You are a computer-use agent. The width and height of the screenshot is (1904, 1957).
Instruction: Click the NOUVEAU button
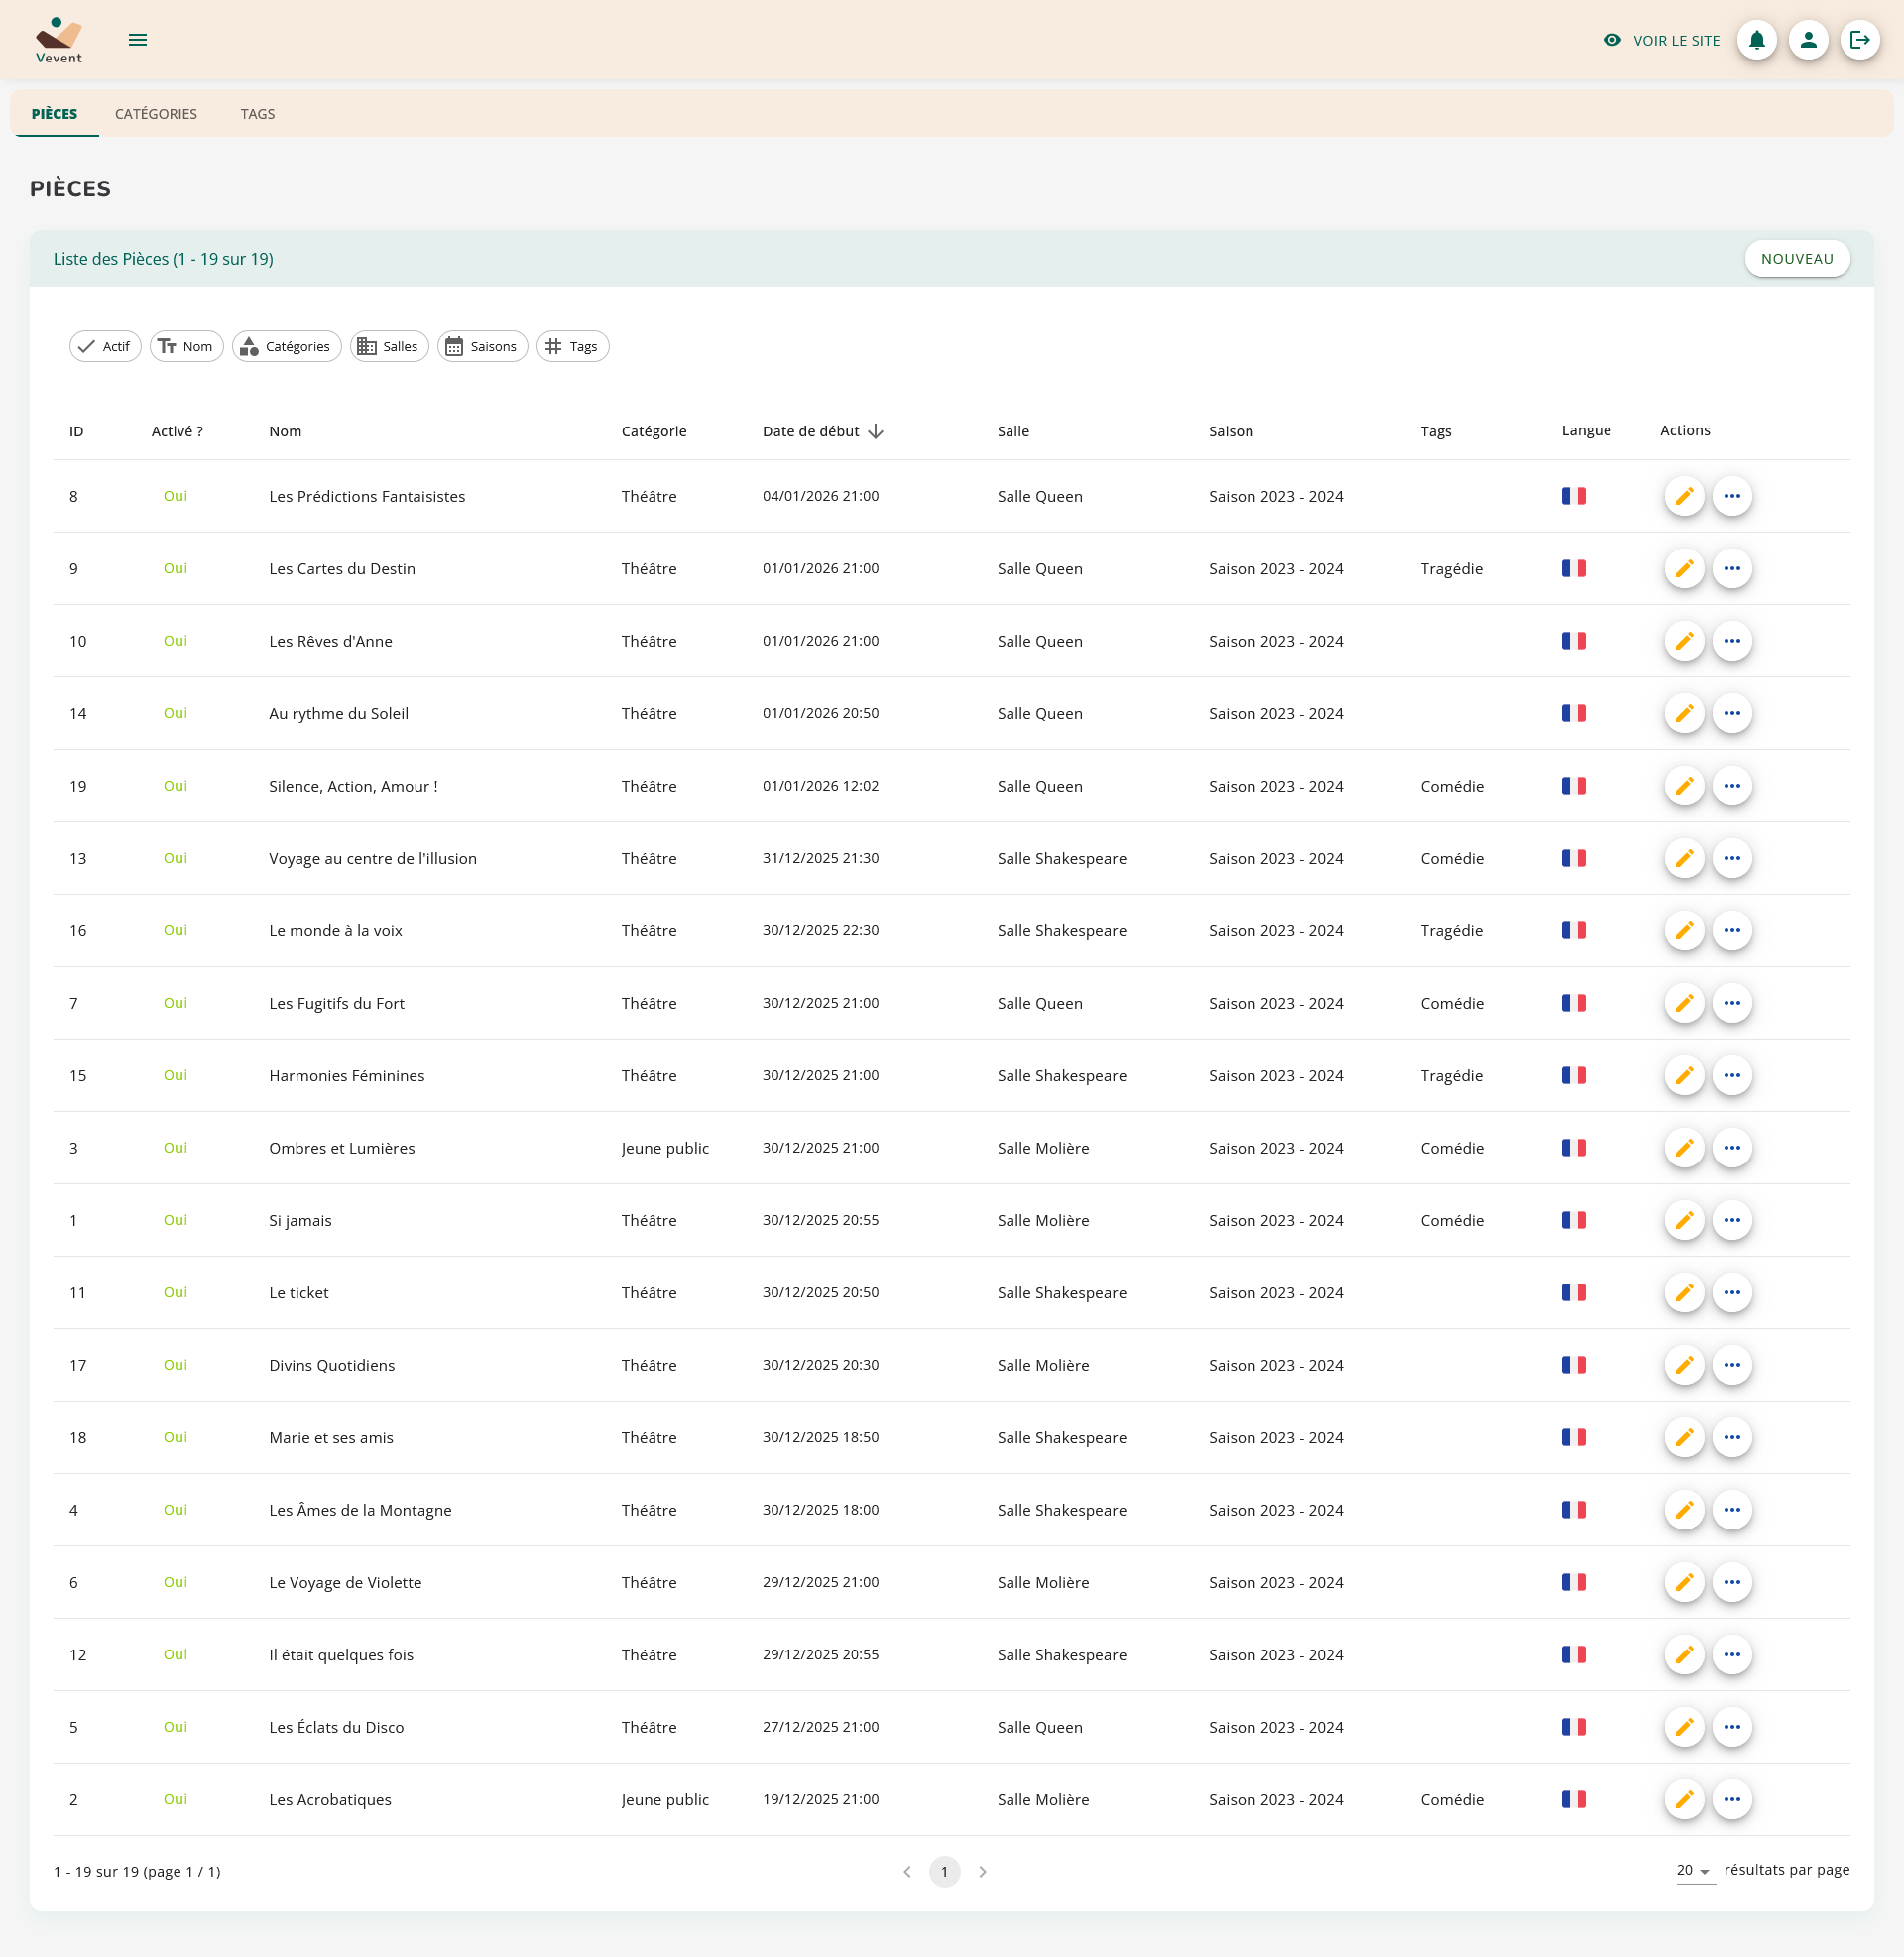click(x=1796, y=259)
